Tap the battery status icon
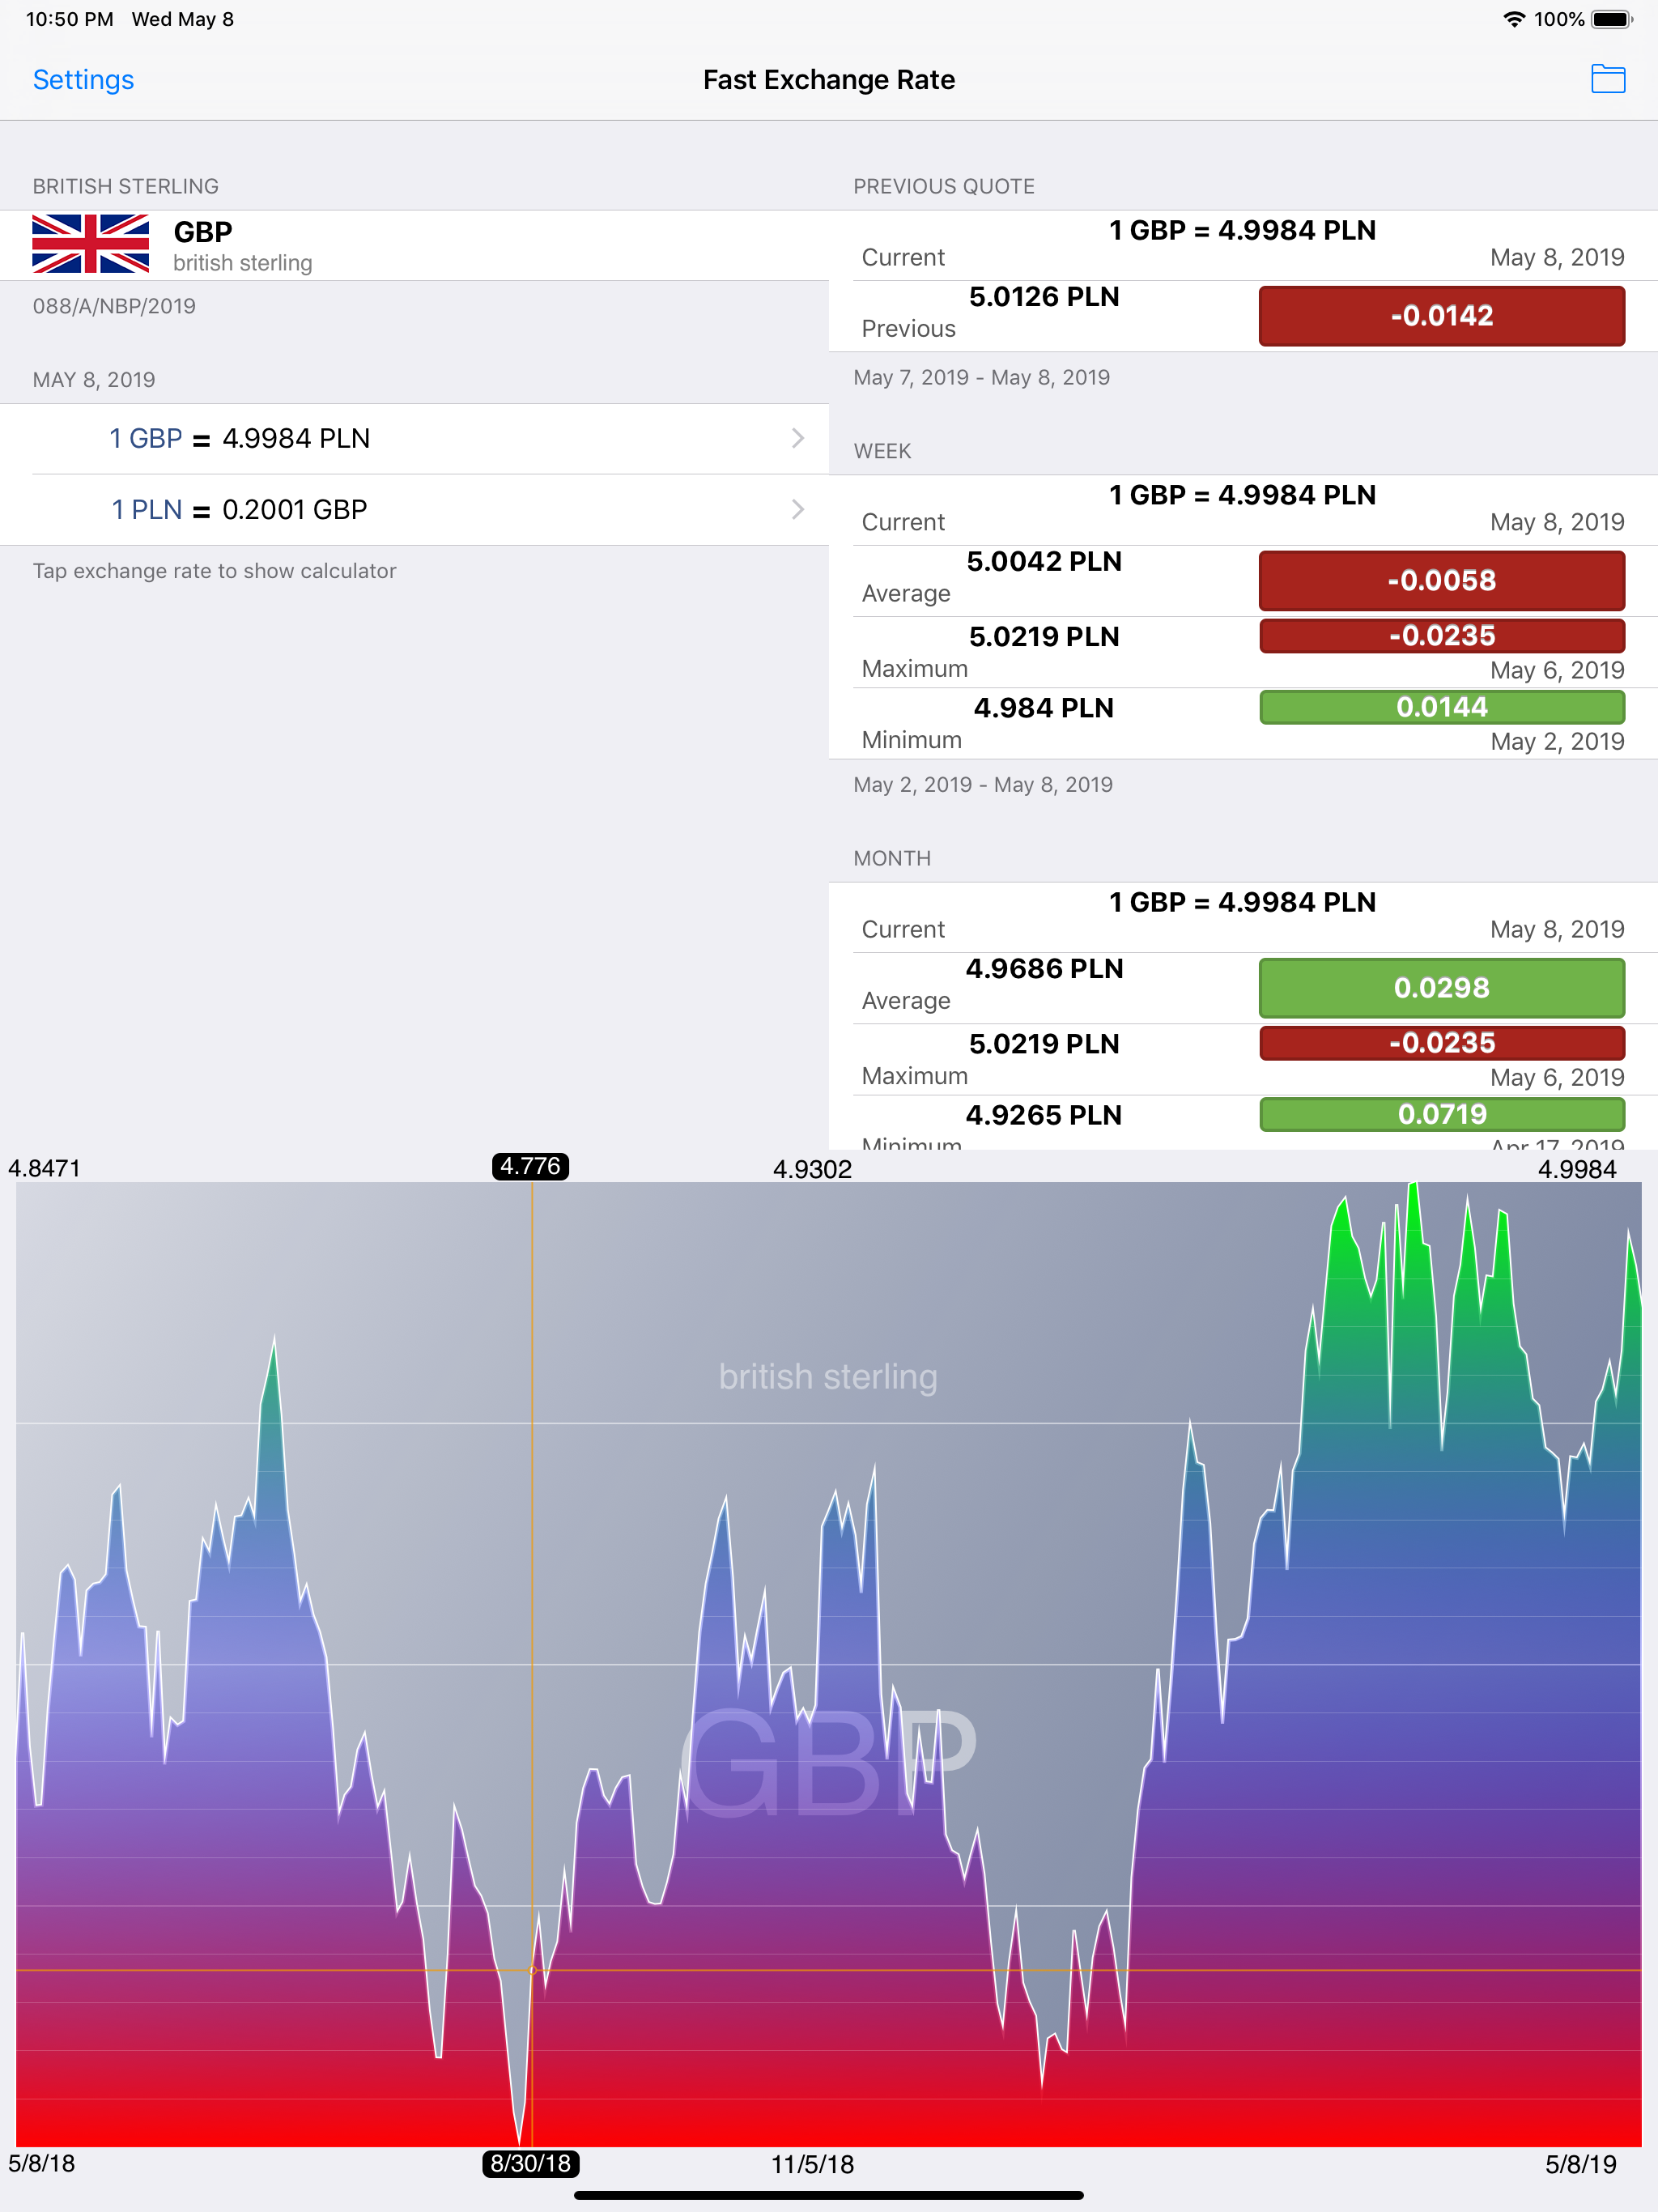The width and height of the screenshot is (1658, 2212). coord(1611,19)
